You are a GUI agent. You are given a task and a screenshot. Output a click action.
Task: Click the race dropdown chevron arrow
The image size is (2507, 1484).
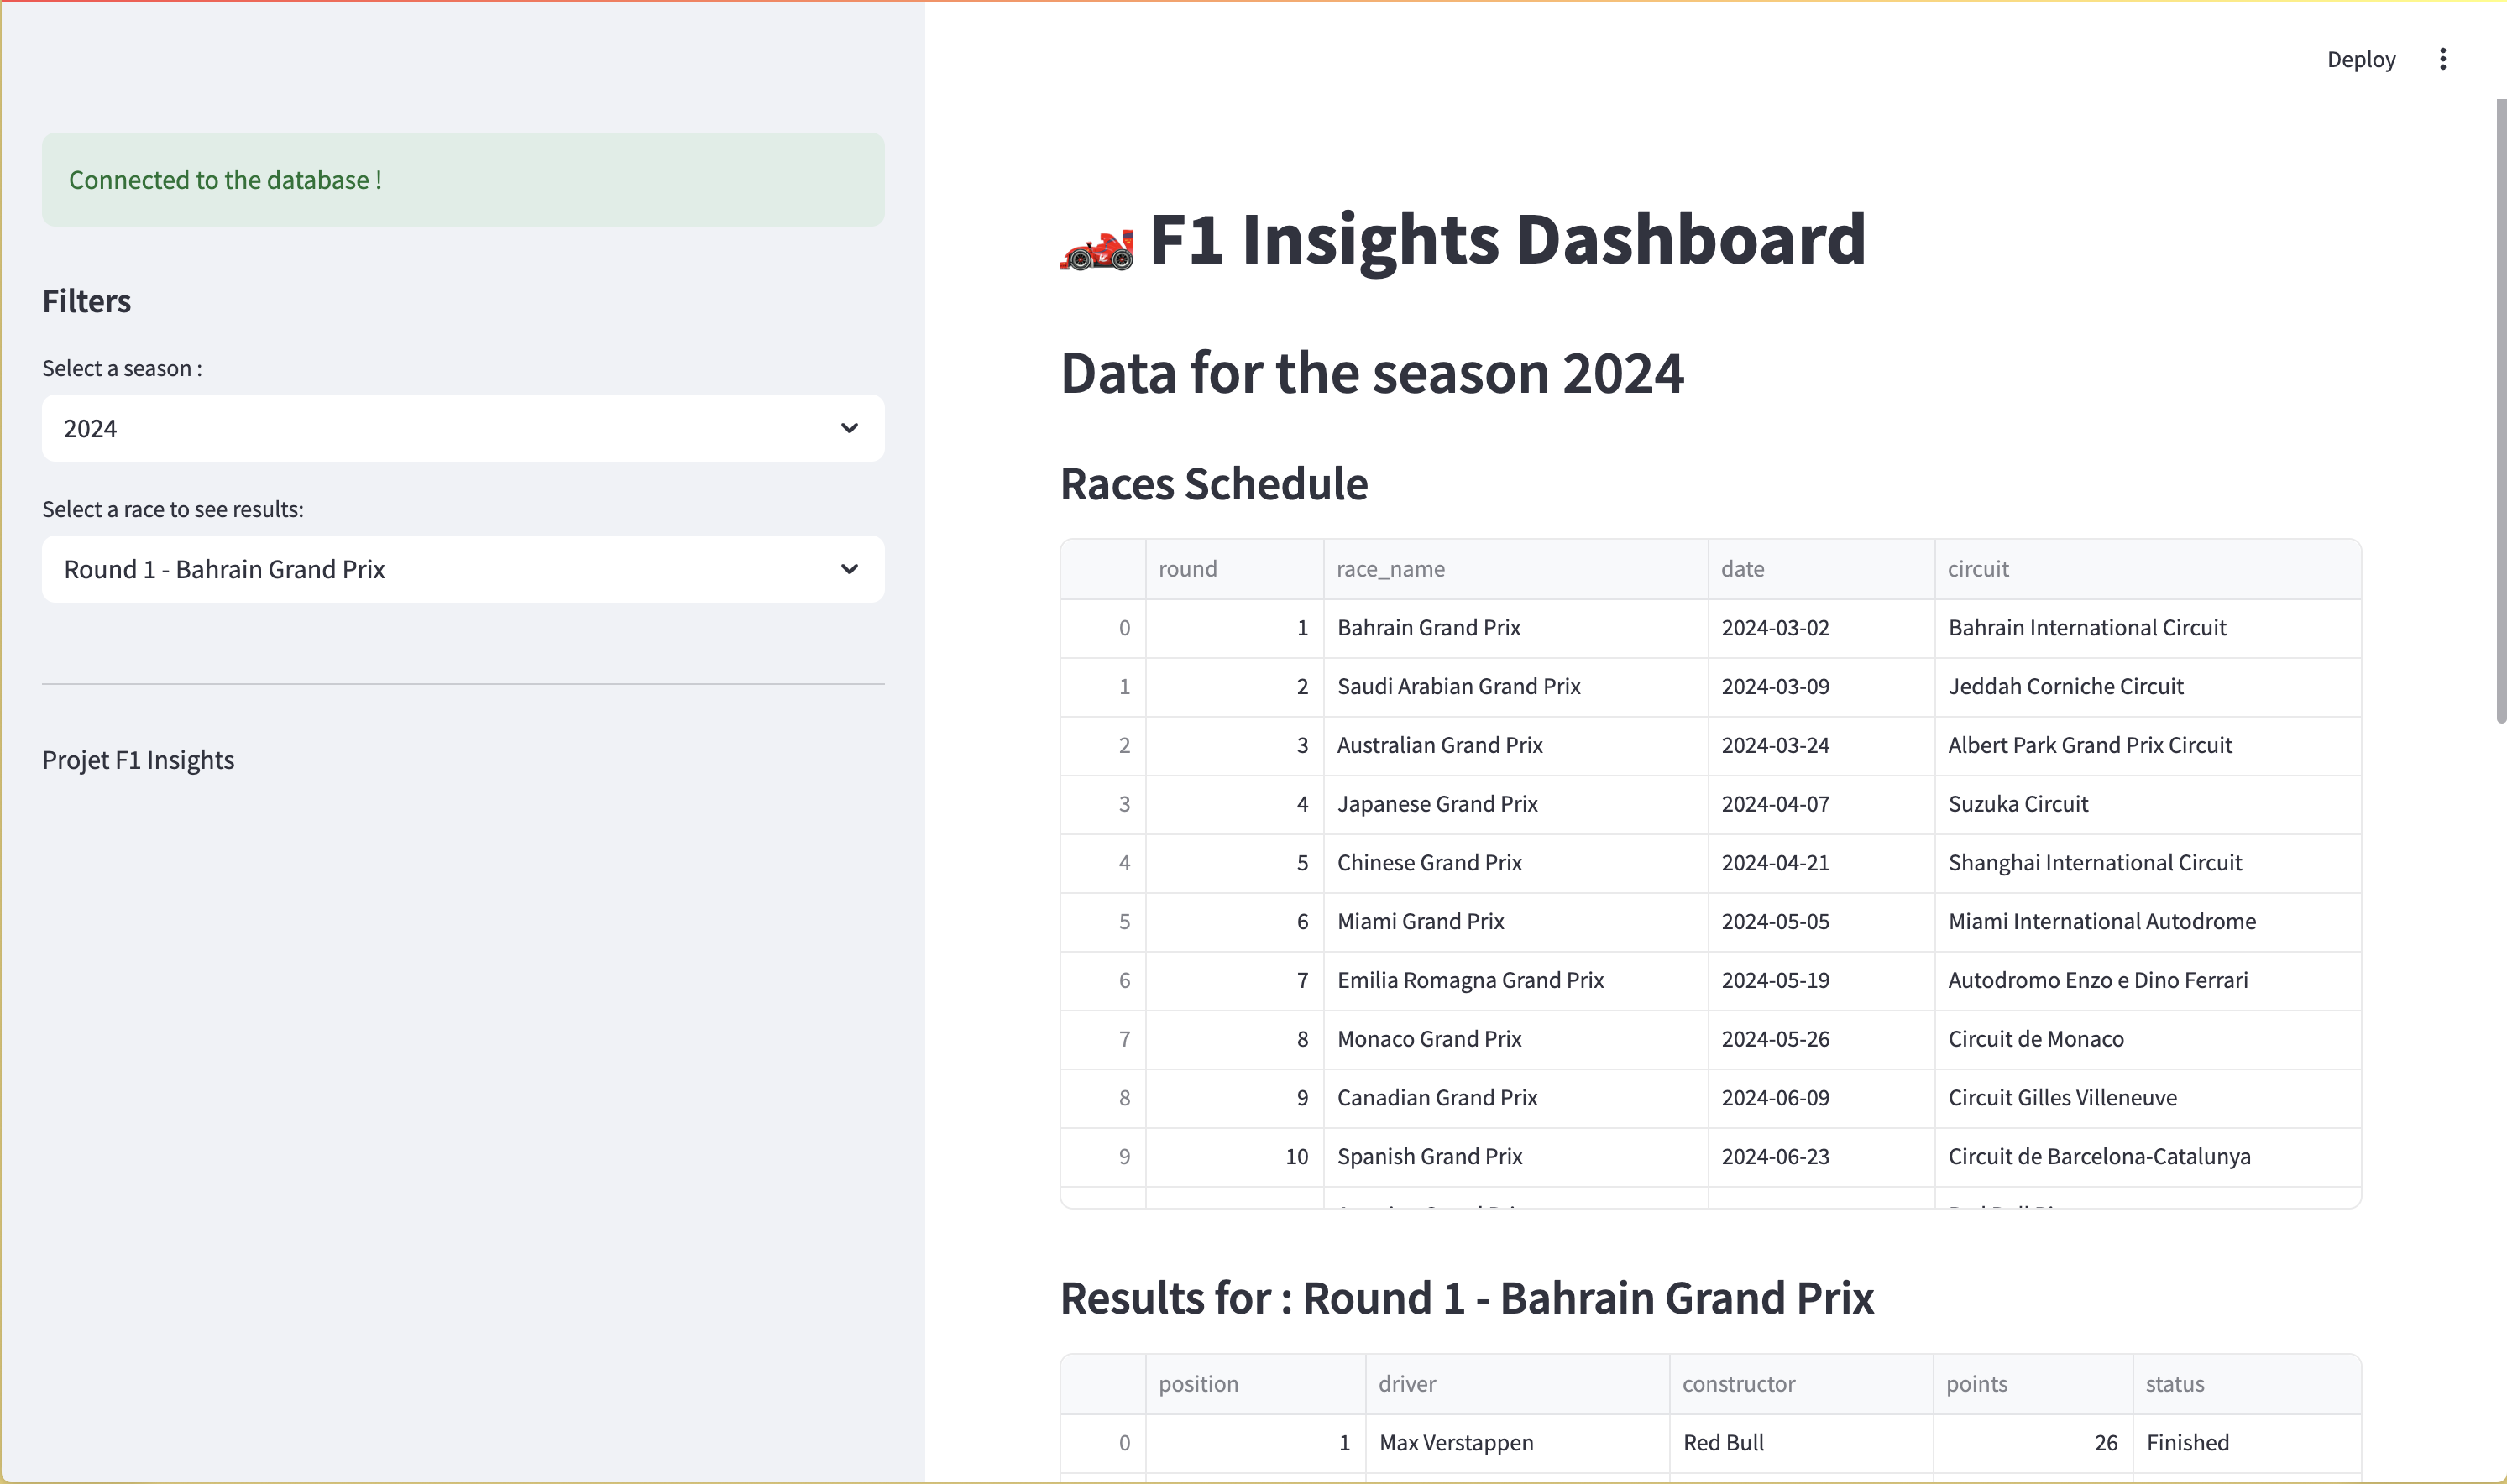pyautogui.click(x=849, y=569)
